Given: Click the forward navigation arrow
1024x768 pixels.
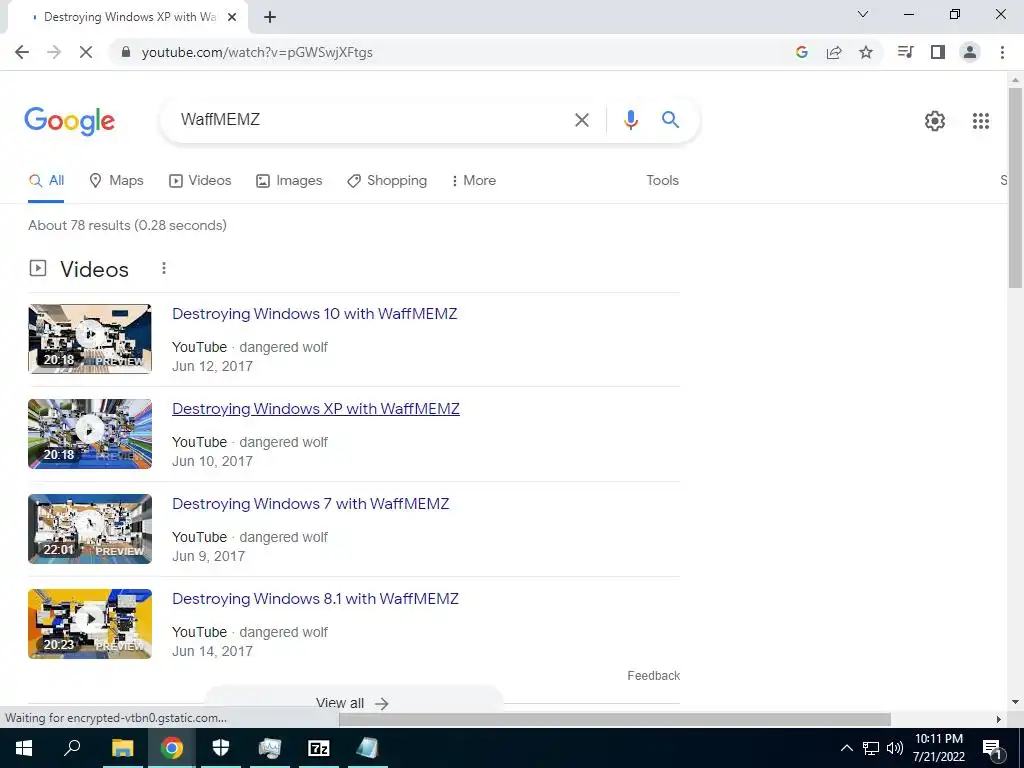Looking at the screenshot, I should pyautogui.click(x=54, y=52).
